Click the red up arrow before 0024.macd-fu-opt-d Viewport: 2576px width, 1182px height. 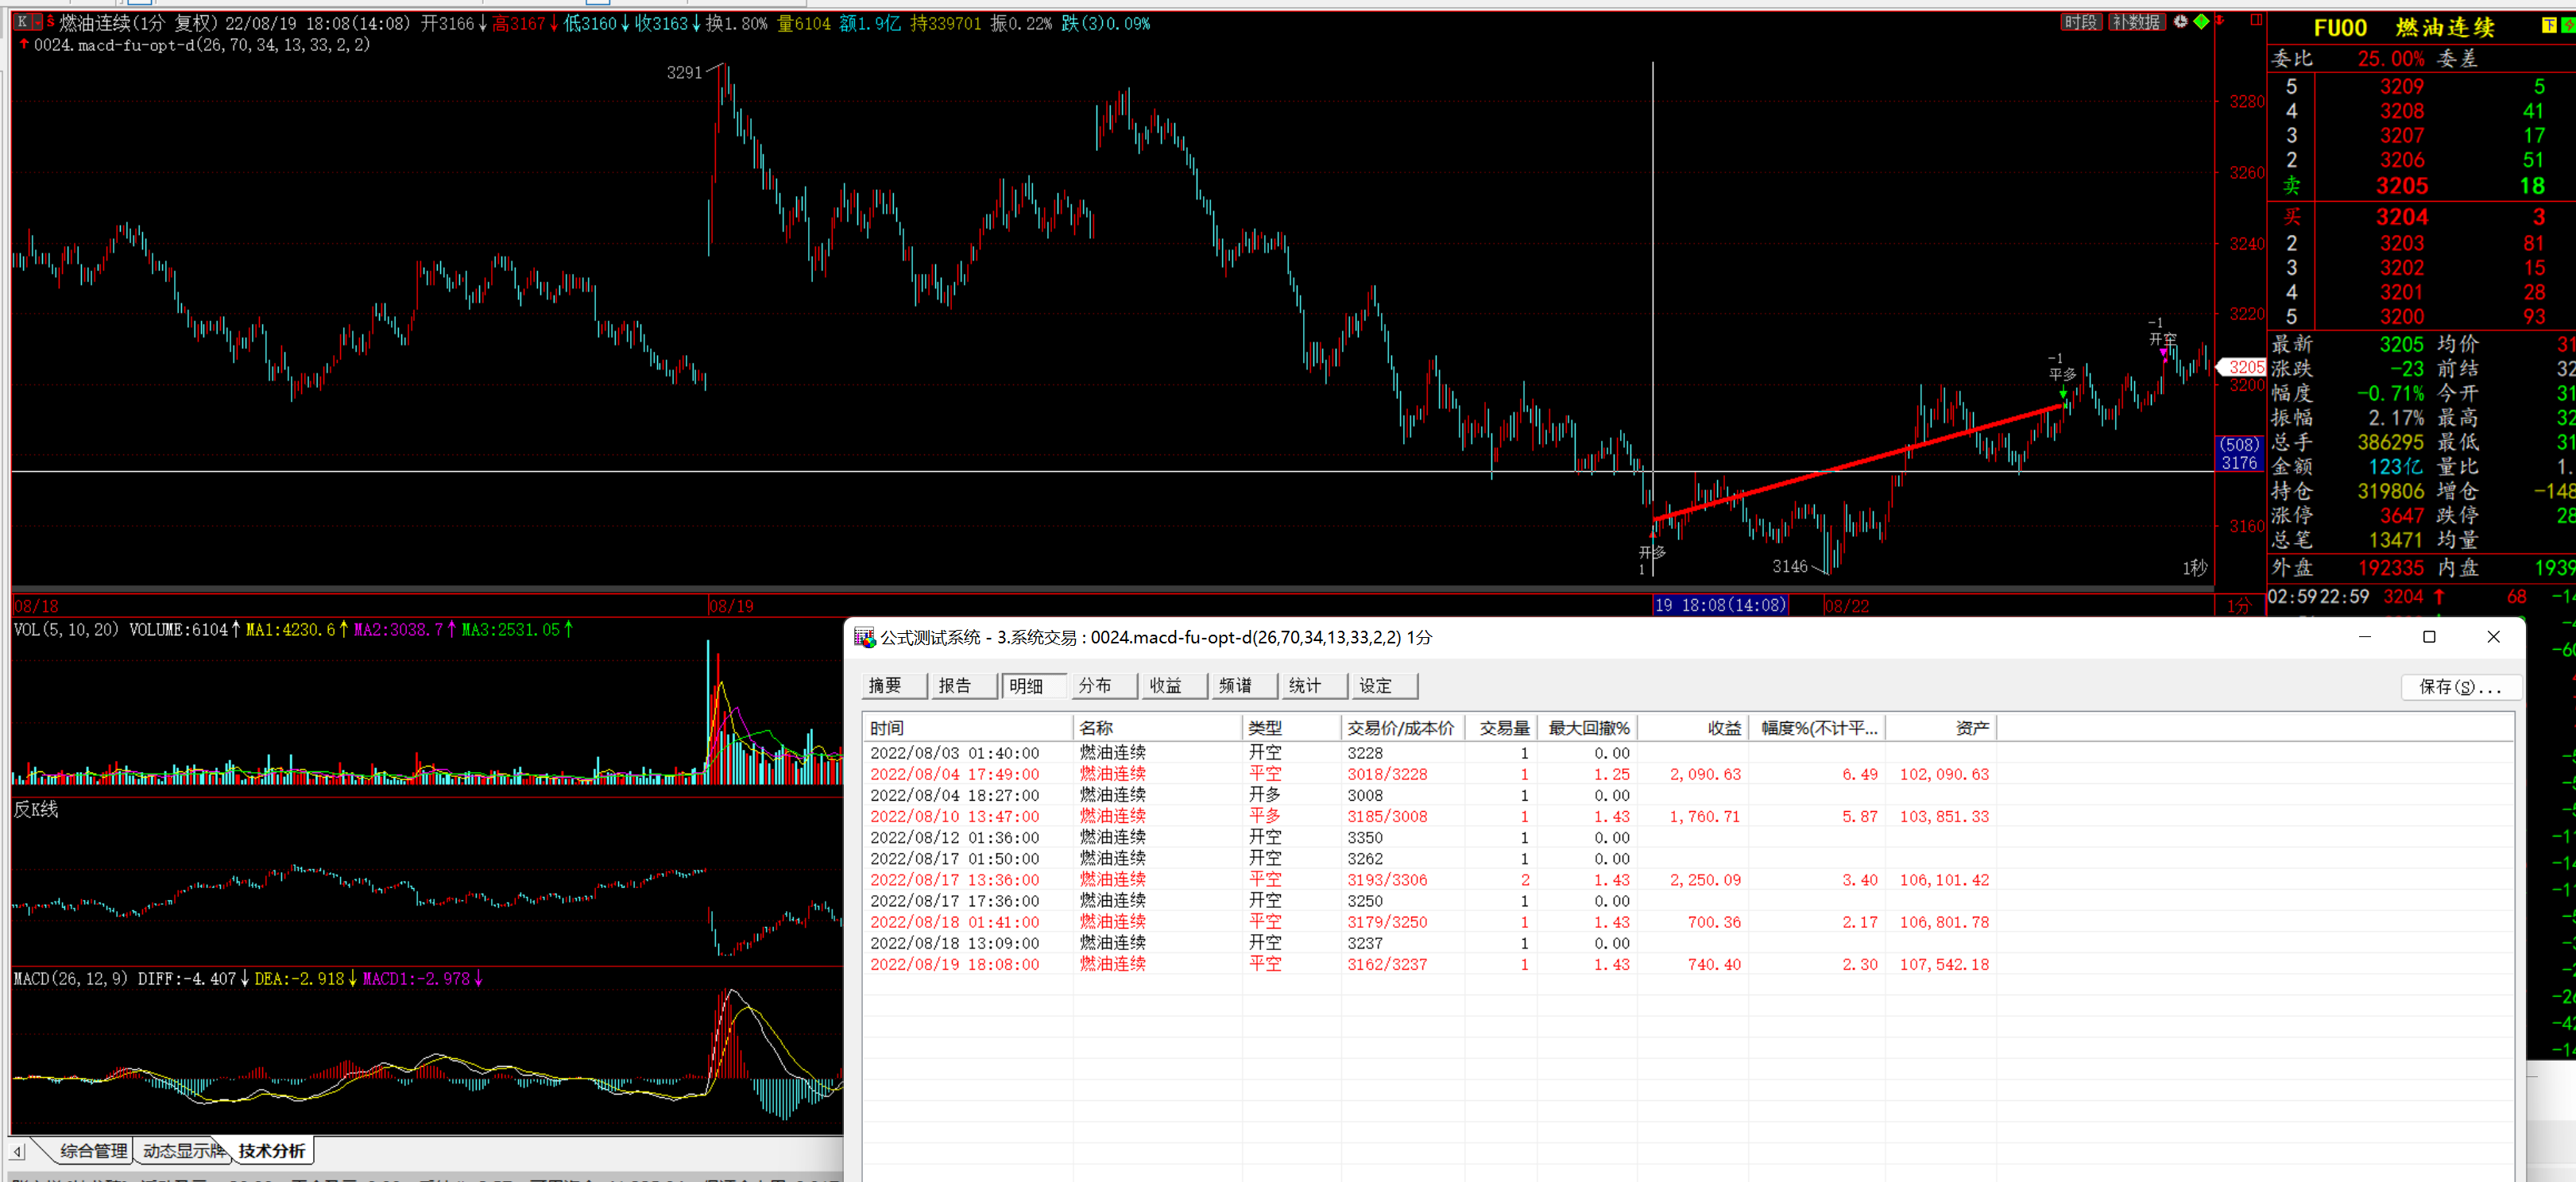24,44
